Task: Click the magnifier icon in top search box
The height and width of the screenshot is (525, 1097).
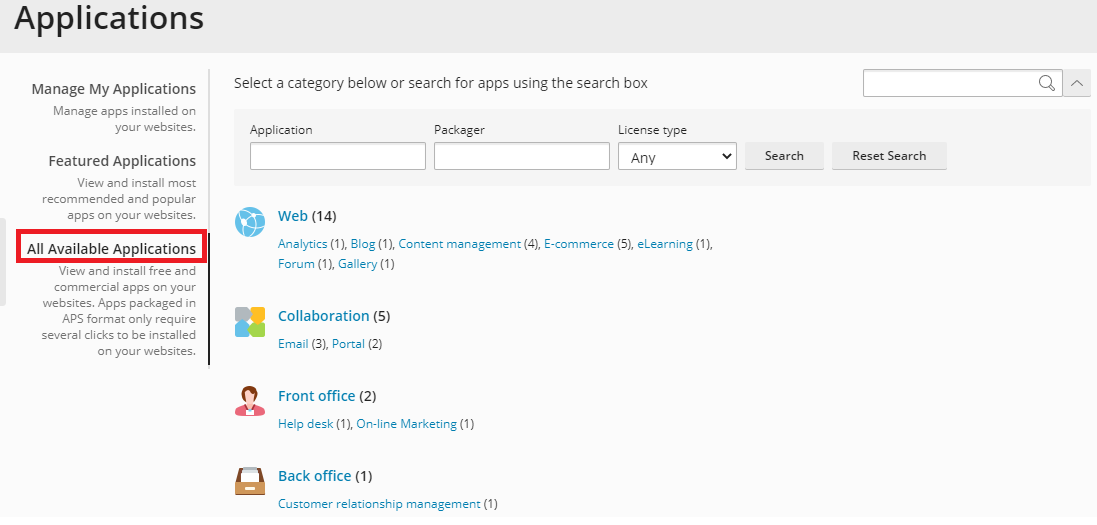Action: [x=1047, y=83]
